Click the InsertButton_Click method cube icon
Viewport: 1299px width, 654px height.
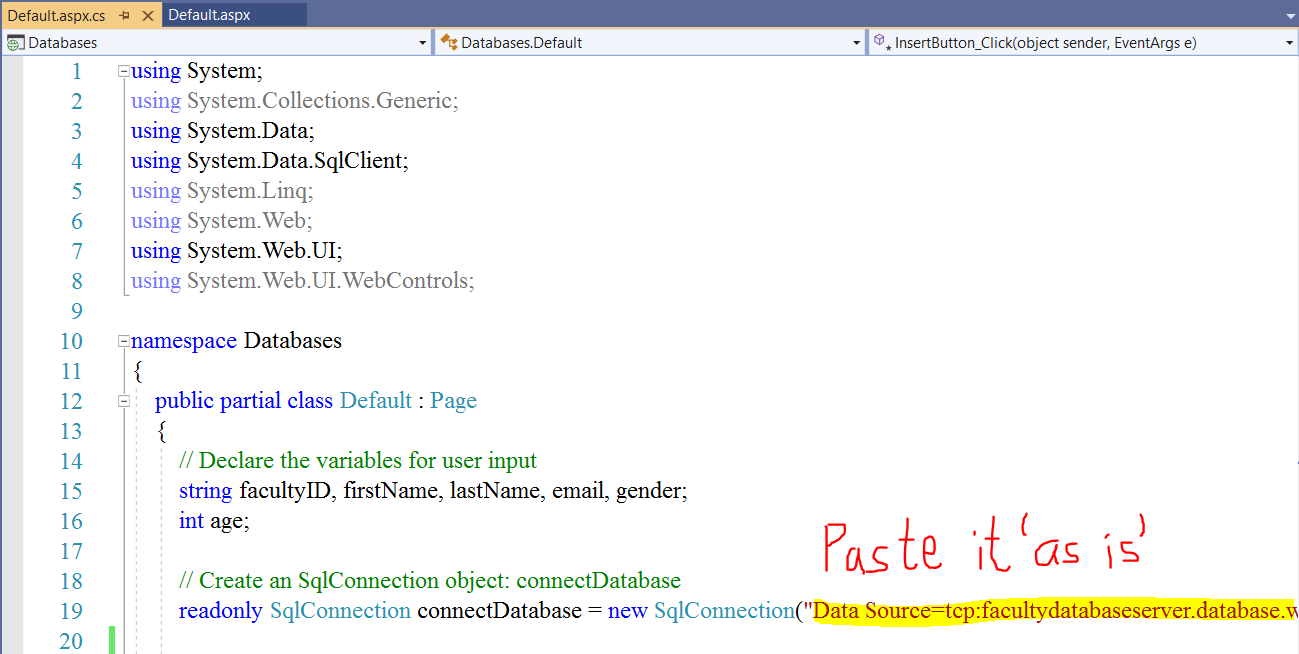click(880, 42)
